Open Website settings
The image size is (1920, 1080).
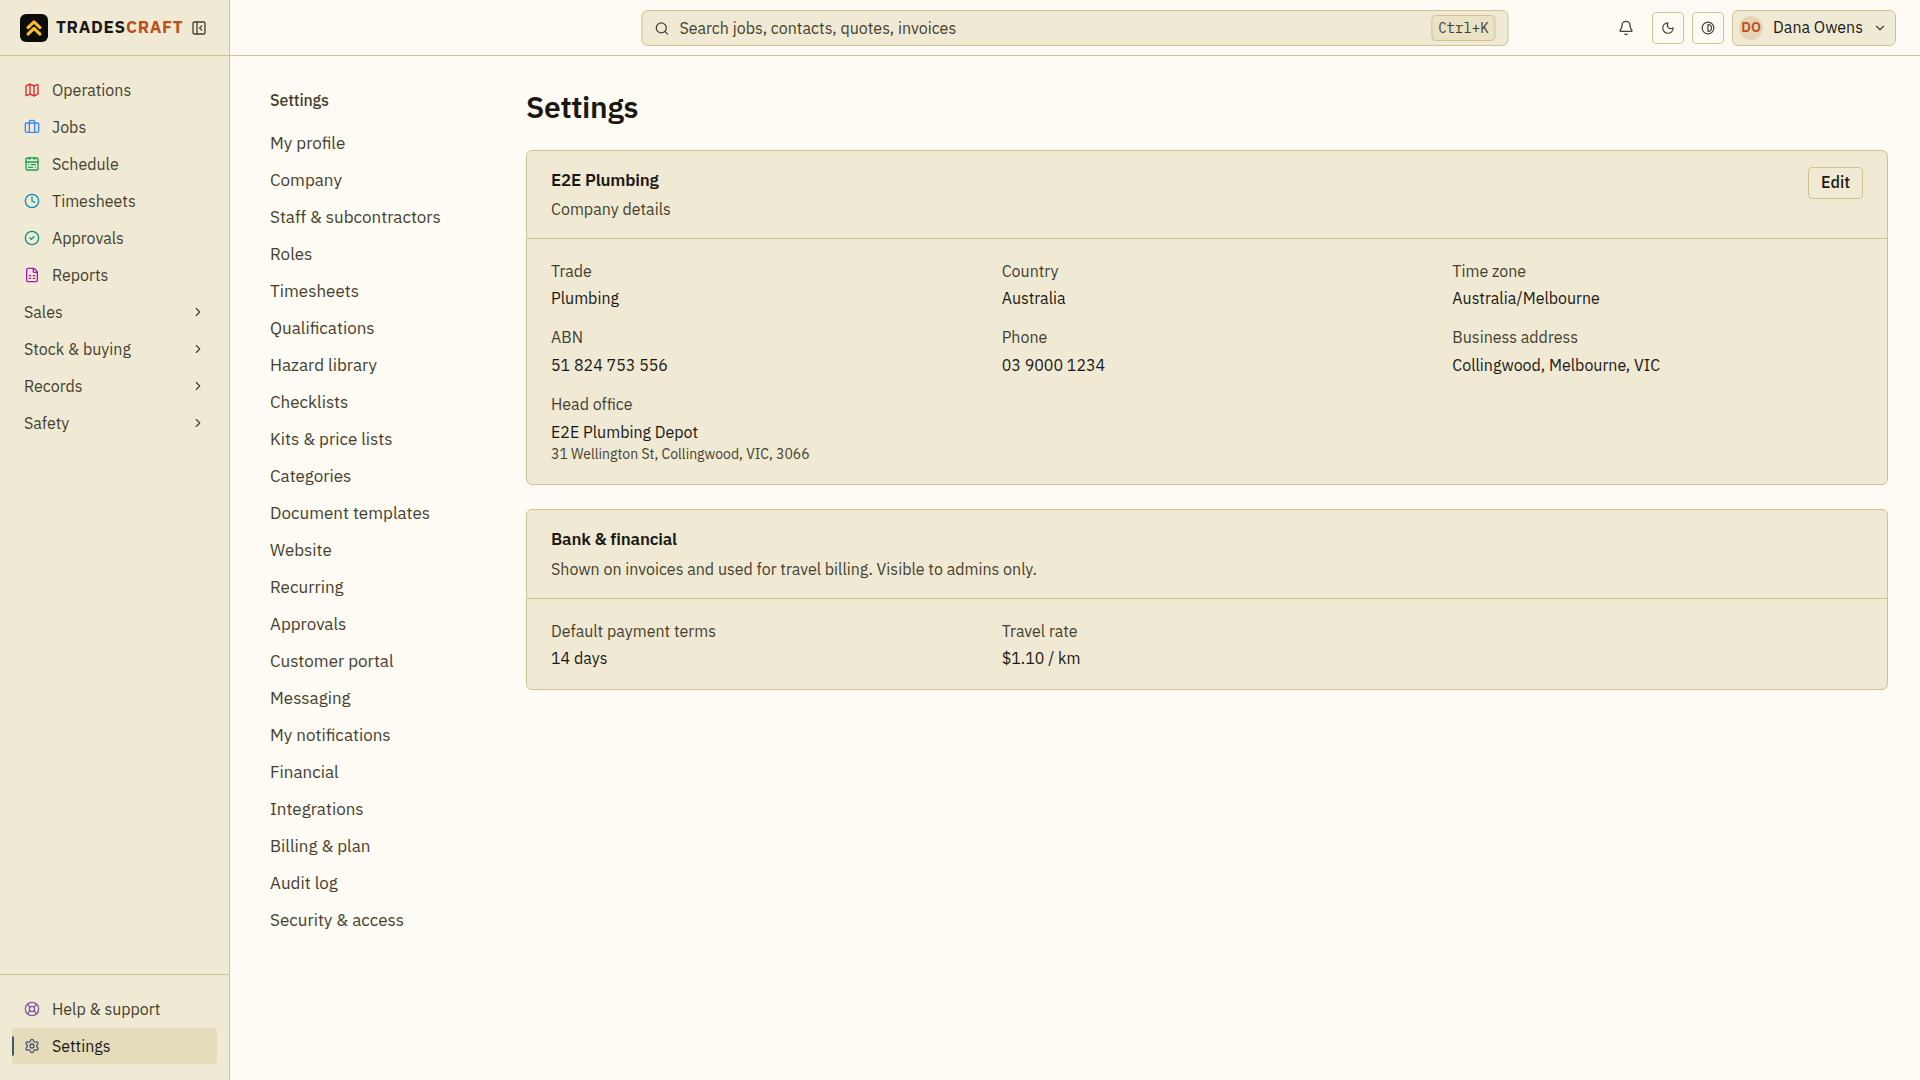tap(300, 550)
